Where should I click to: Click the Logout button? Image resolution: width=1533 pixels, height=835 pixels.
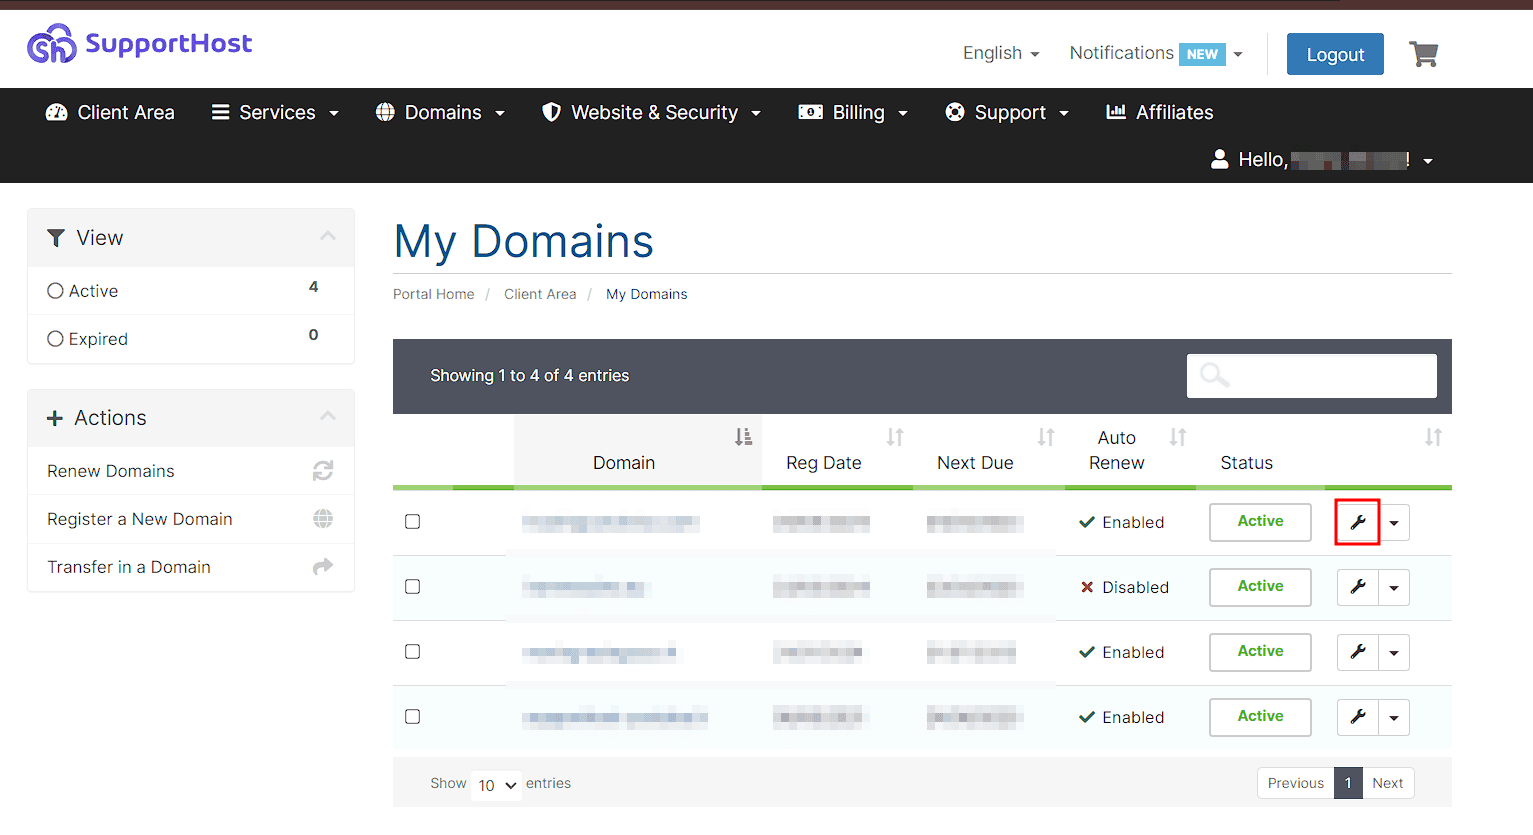1335,54
